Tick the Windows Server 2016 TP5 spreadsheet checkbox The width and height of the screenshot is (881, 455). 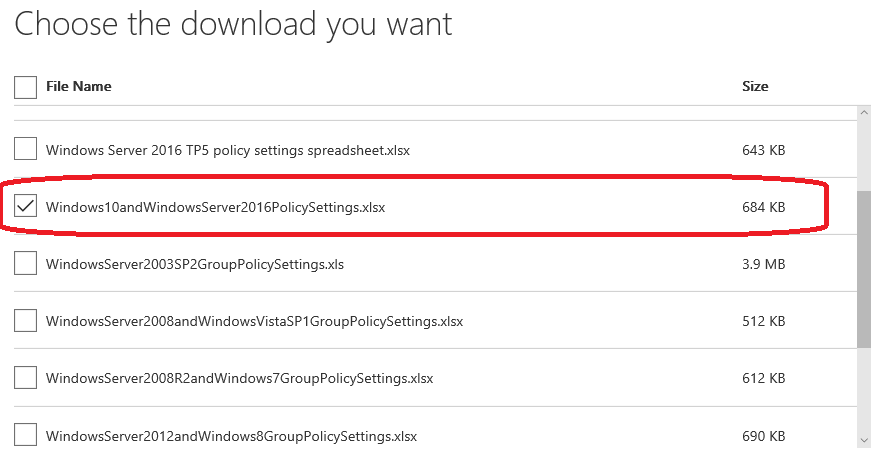(25, 150)
